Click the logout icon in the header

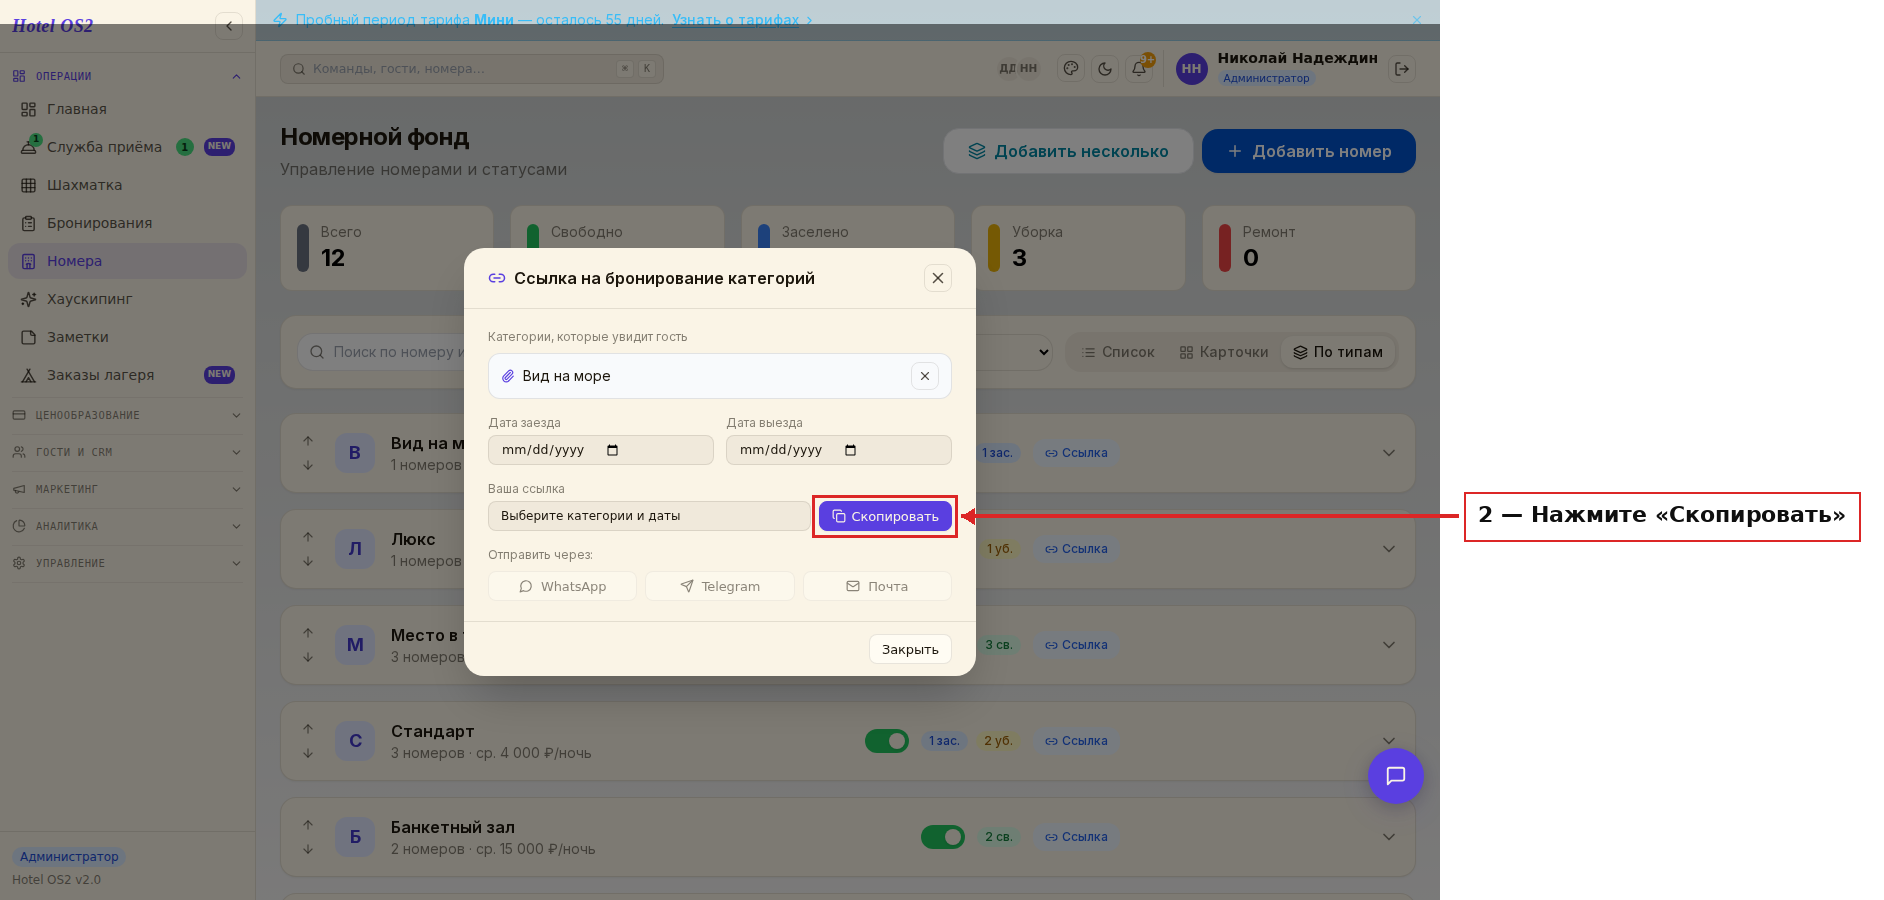[1402, 69]
